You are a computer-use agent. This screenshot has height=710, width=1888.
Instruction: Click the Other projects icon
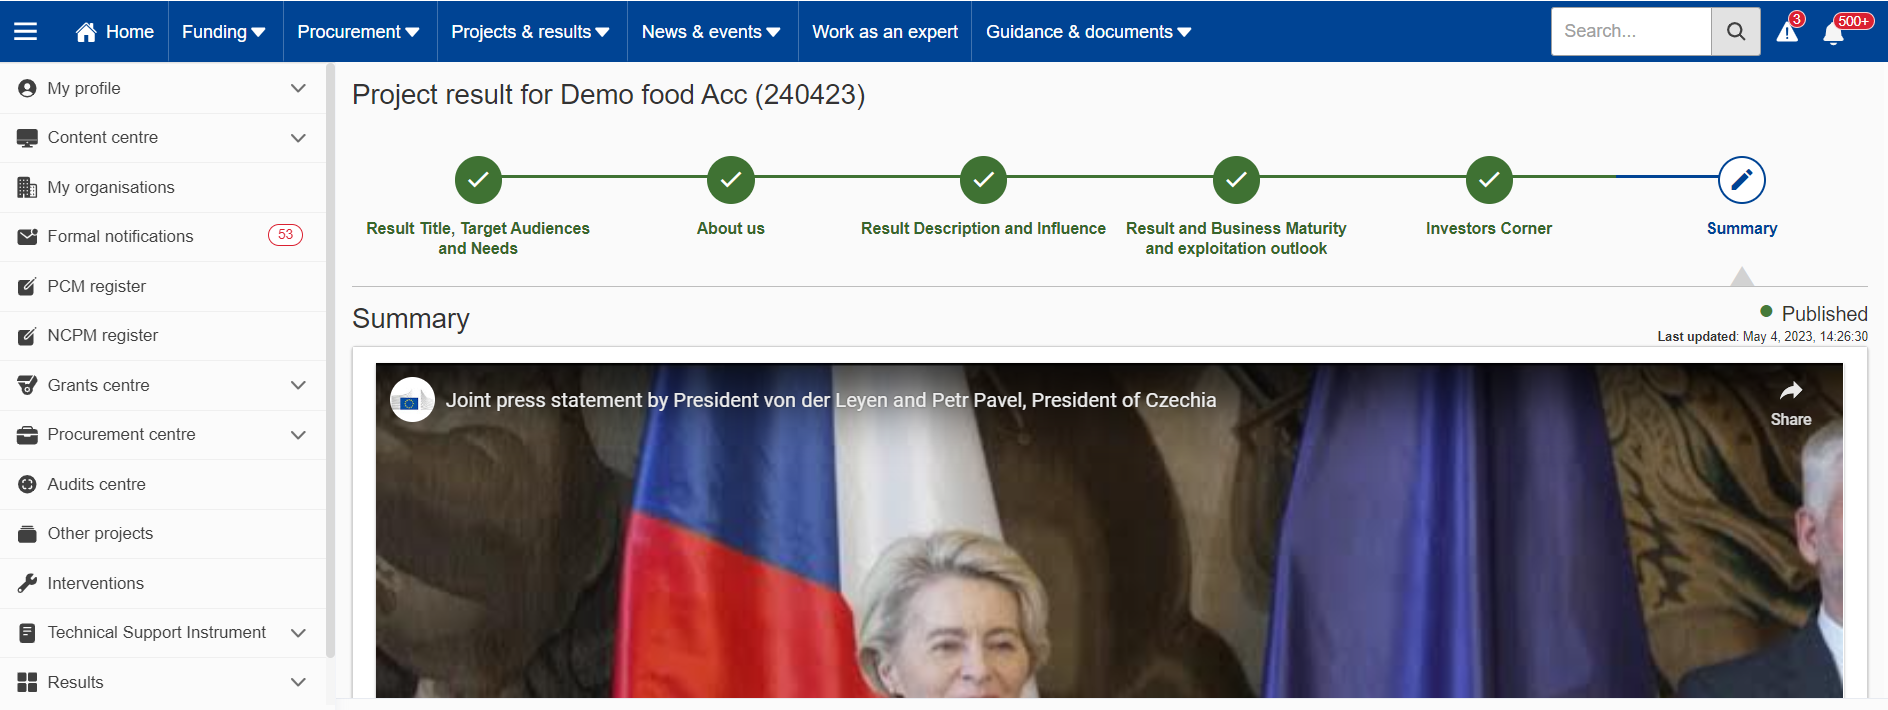(x=27, y=534)
